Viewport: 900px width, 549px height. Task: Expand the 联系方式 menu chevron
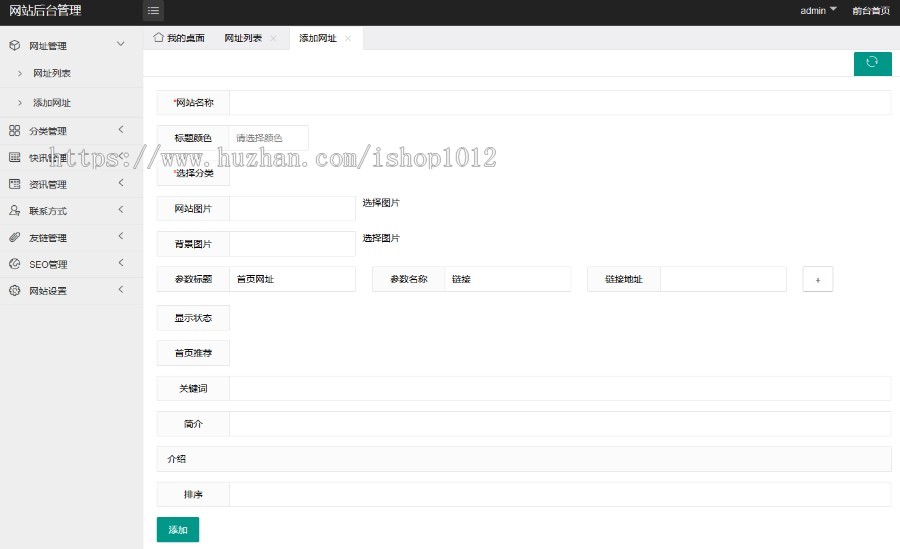point(121,210)
